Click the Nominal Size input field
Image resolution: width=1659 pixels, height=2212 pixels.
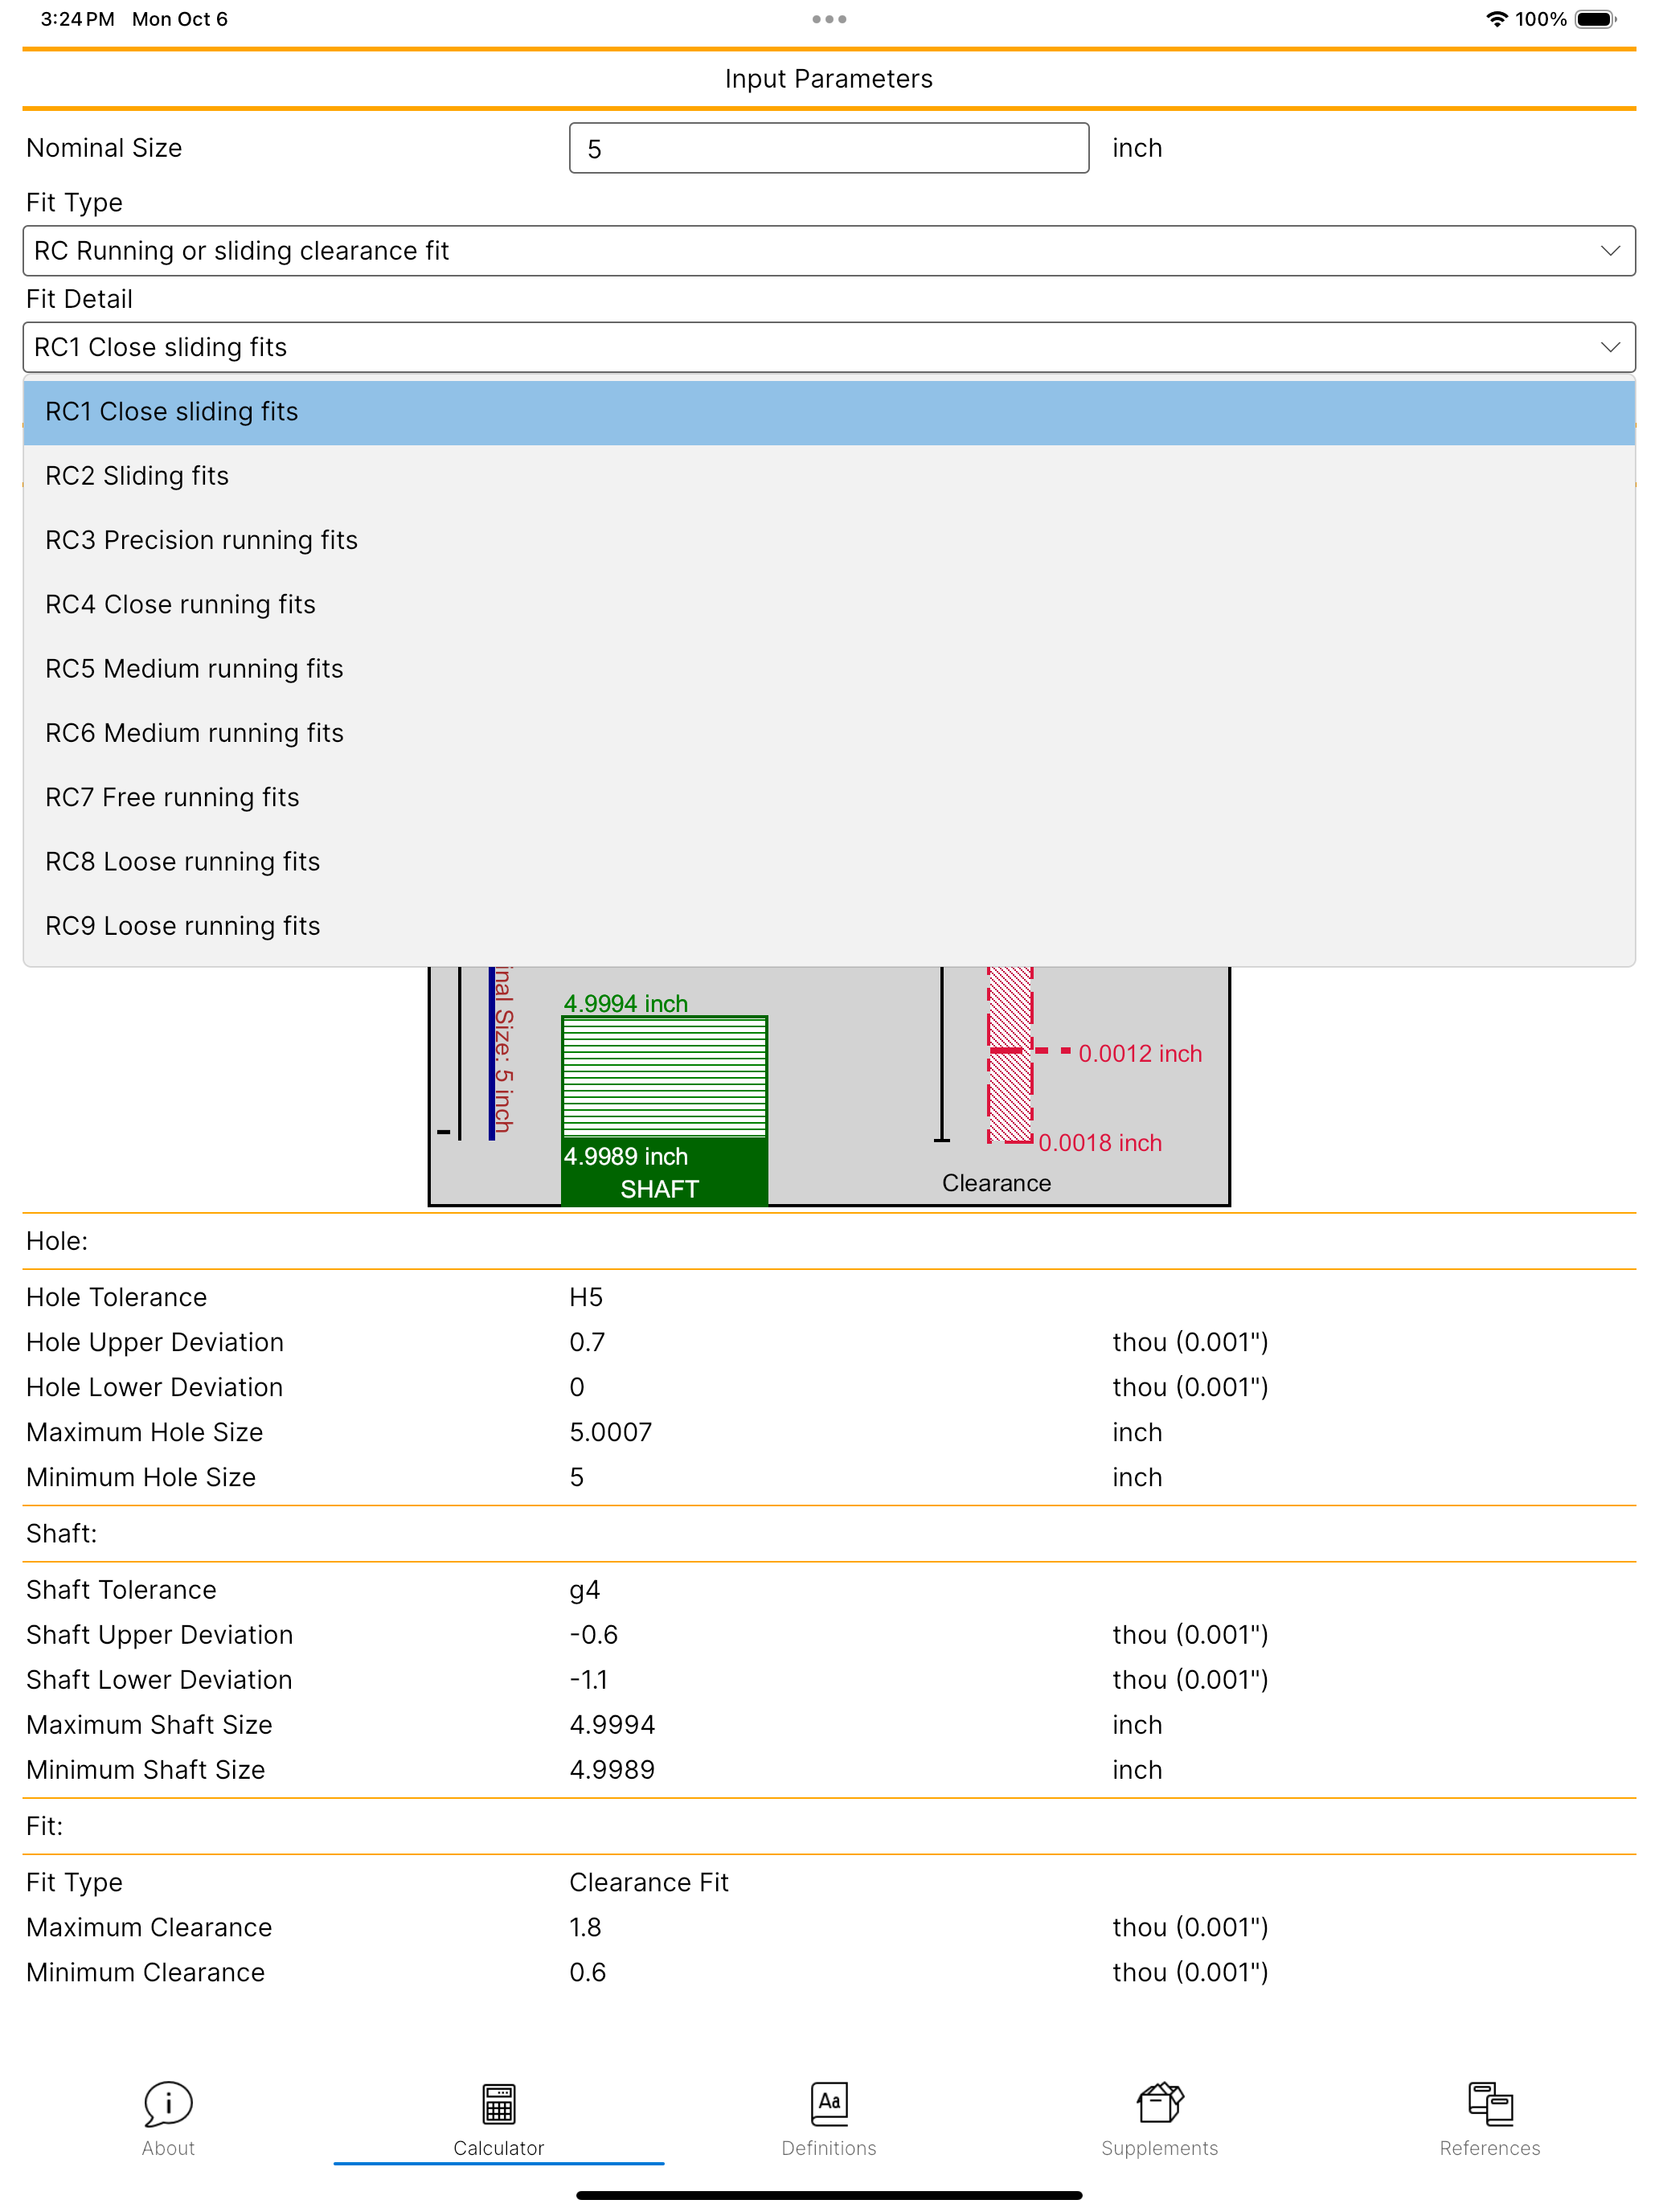point(829,148)
